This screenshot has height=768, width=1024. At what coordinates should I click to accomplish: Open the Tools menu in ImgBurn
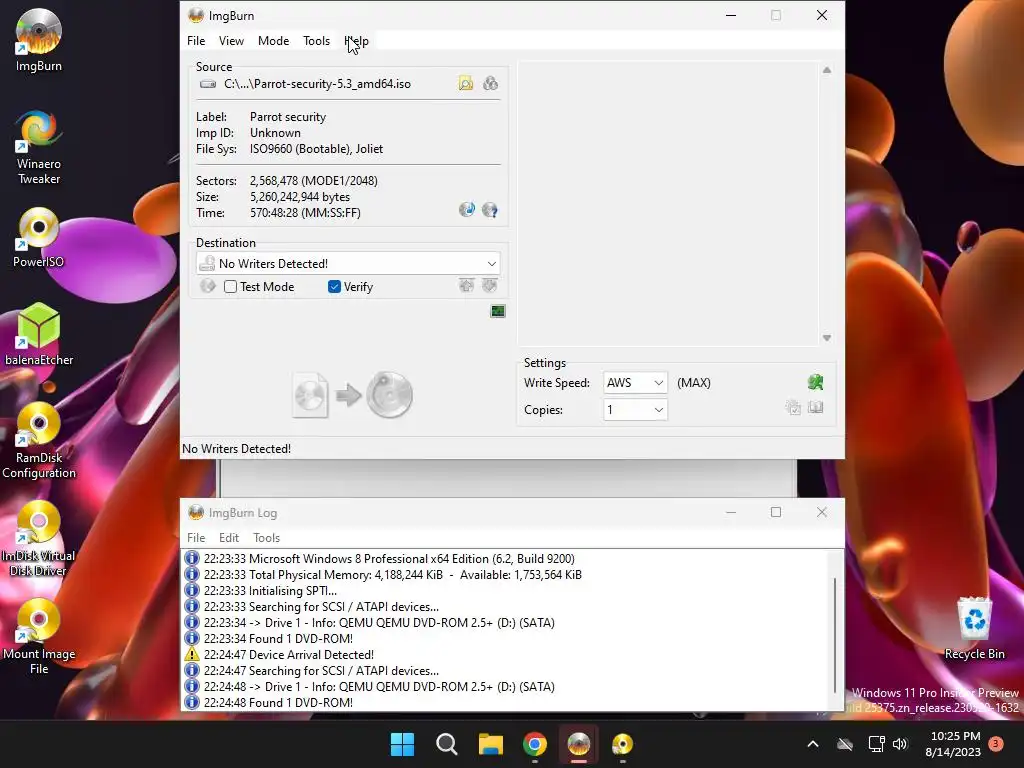point(316,40)
